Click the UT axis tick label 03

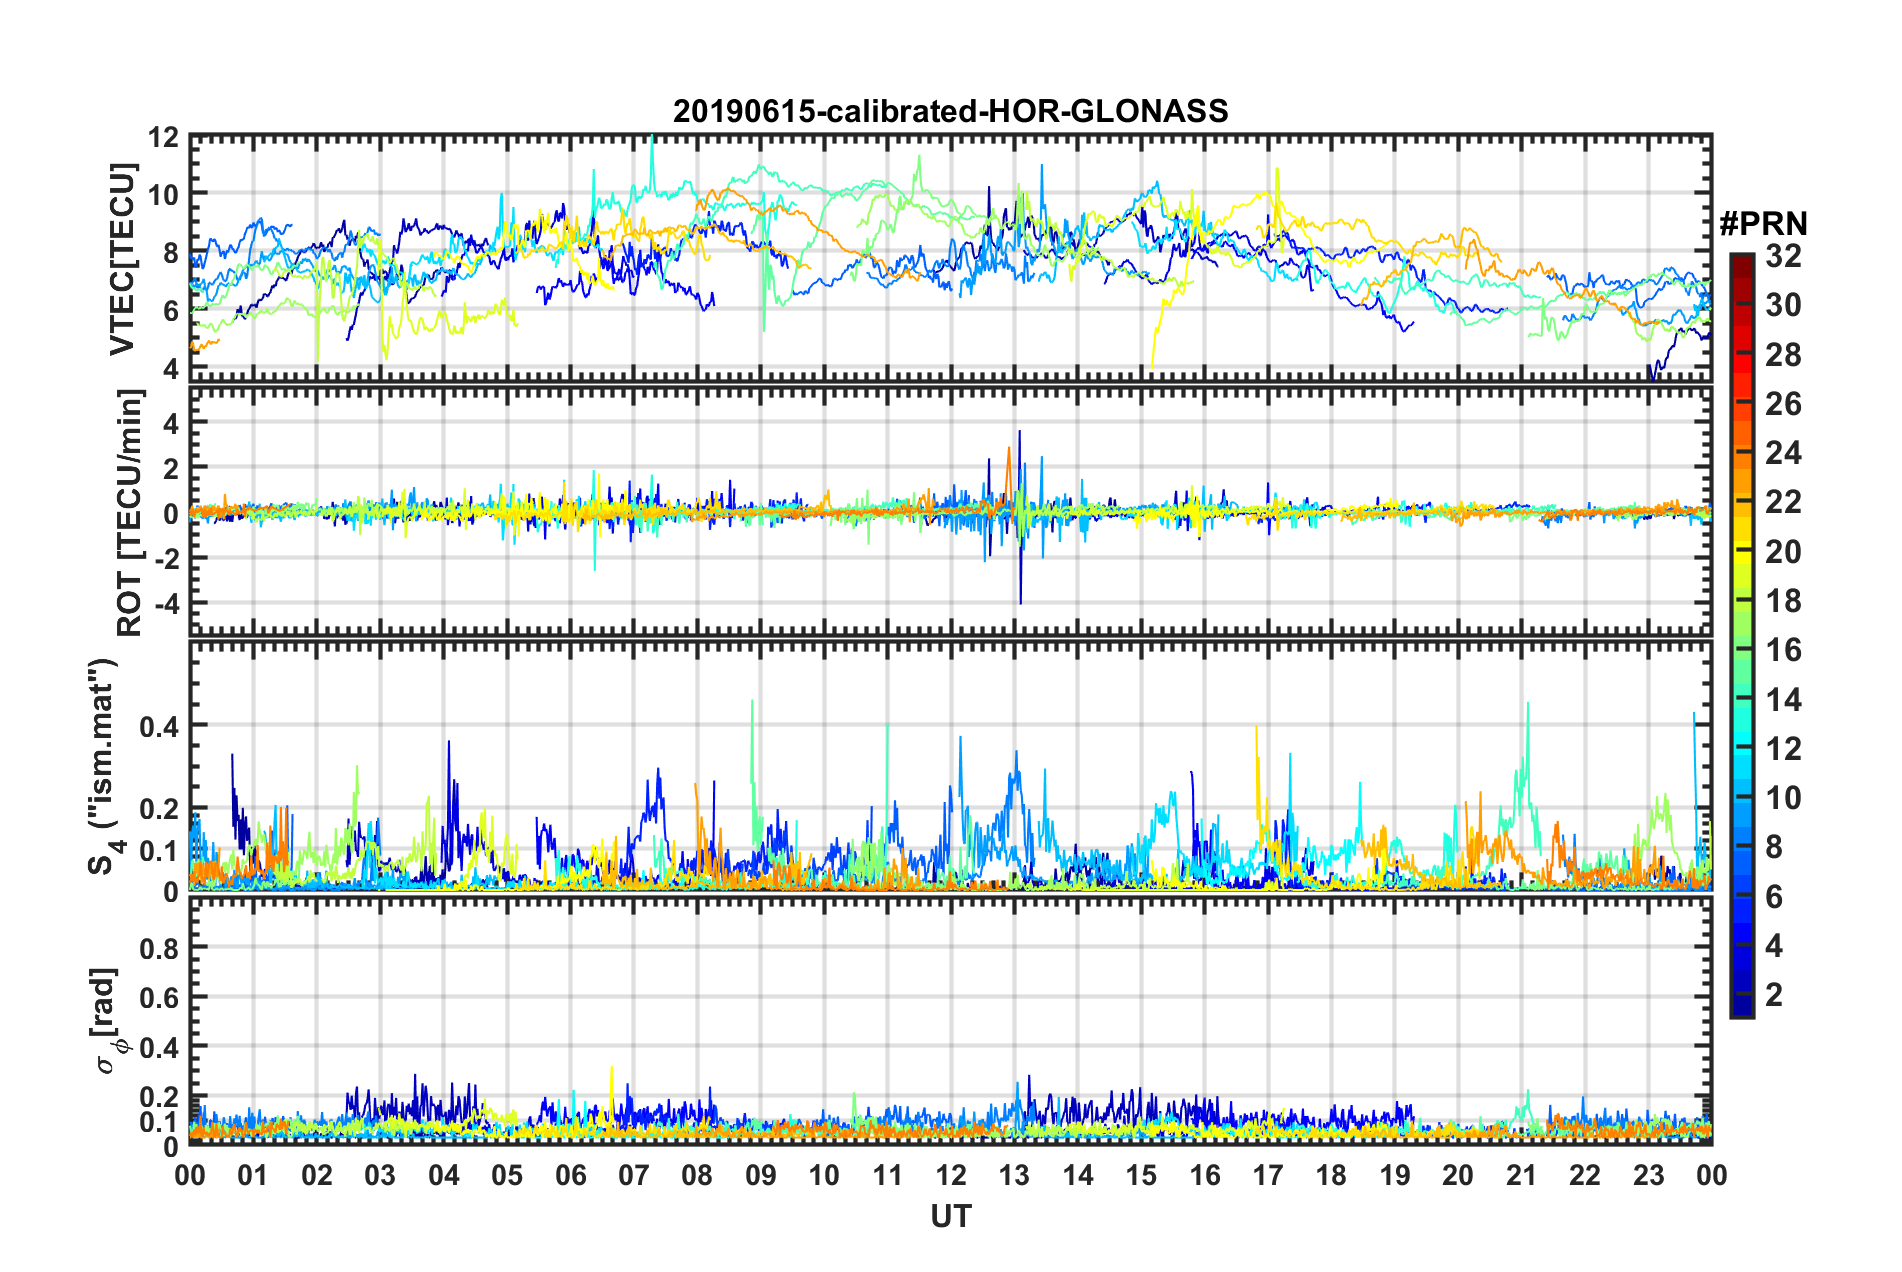[x=380, y=1174]
